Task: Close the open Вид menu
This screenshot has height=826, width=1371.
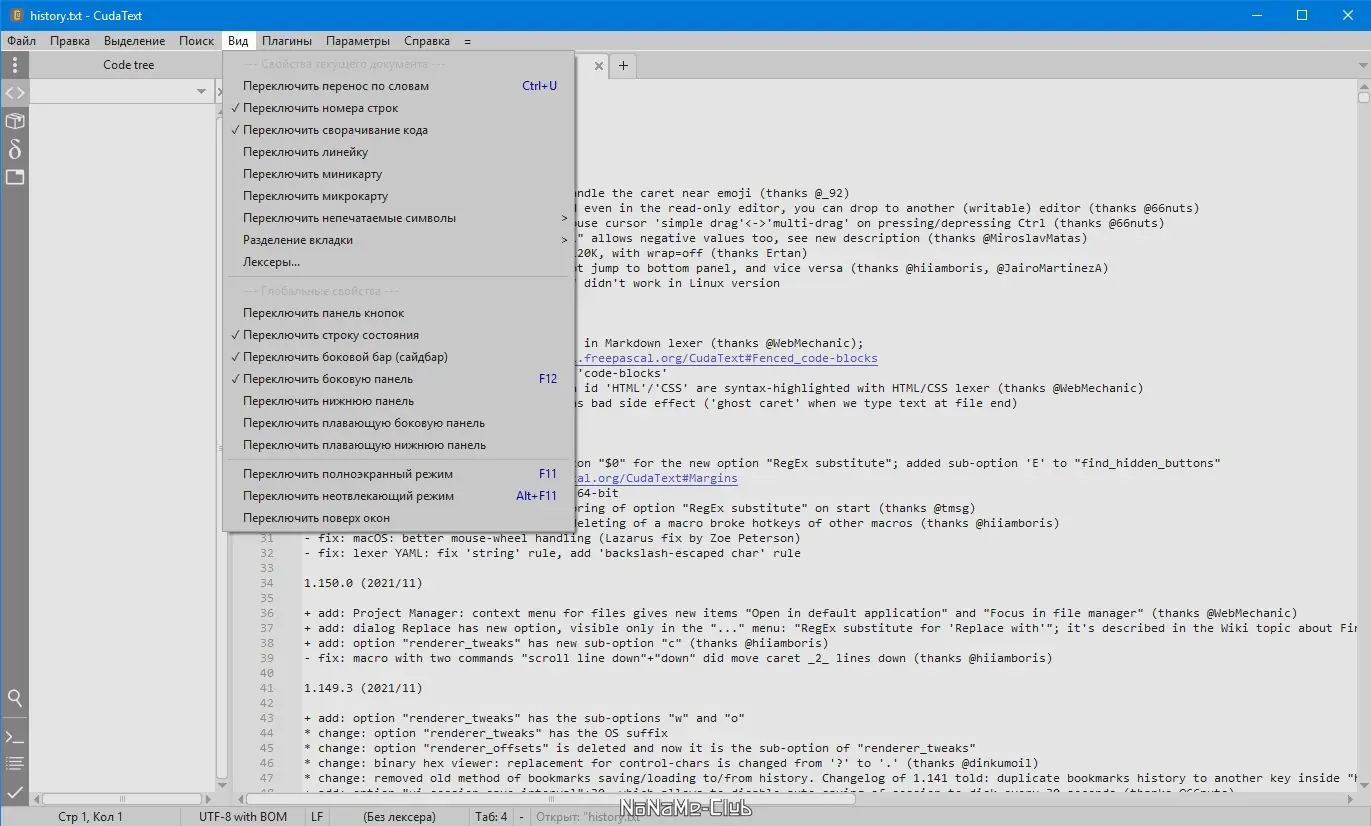Action: click(x=238, y=41)
